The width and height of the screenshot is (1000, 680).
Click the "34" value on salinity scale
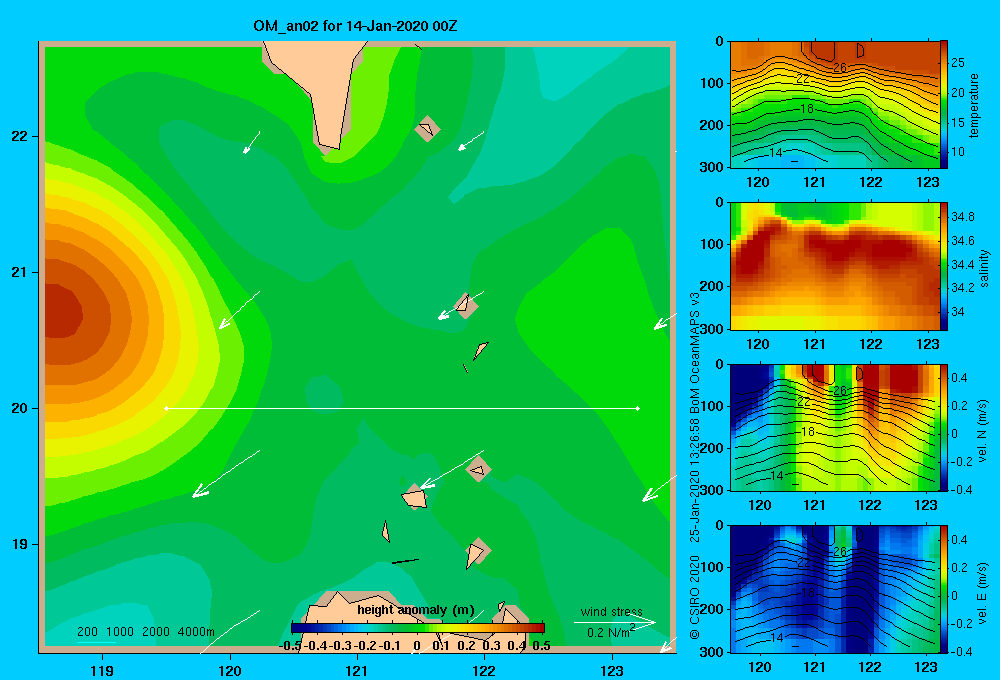click(x=958, y=311)
